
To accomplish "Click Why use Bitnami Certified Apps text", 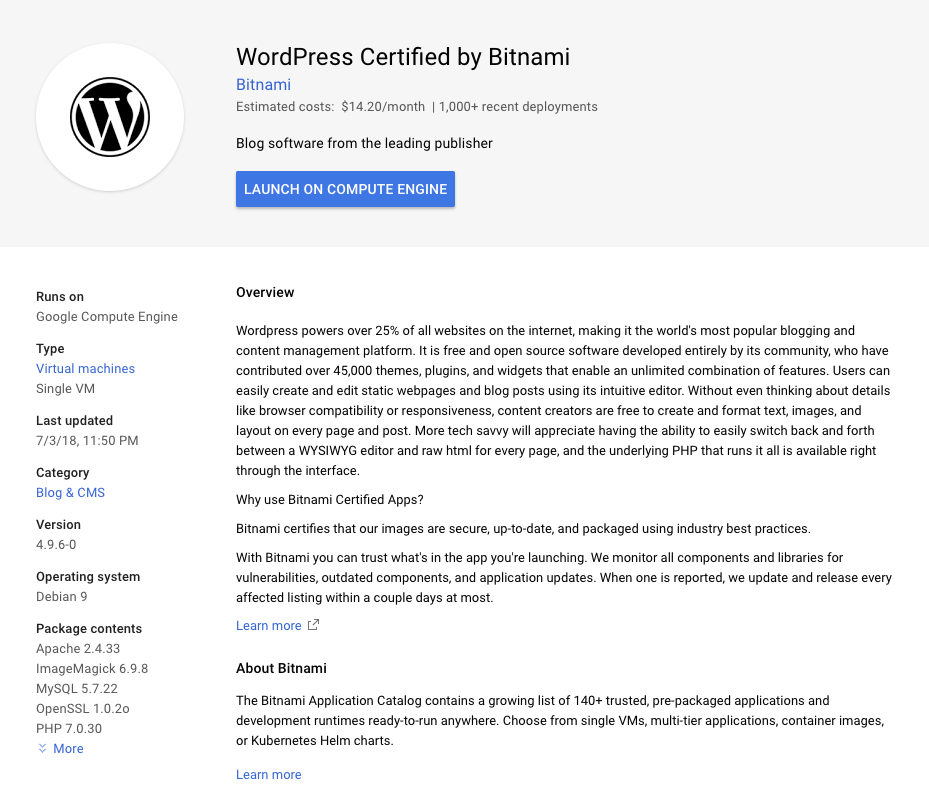I will click(x=329, y=499).
